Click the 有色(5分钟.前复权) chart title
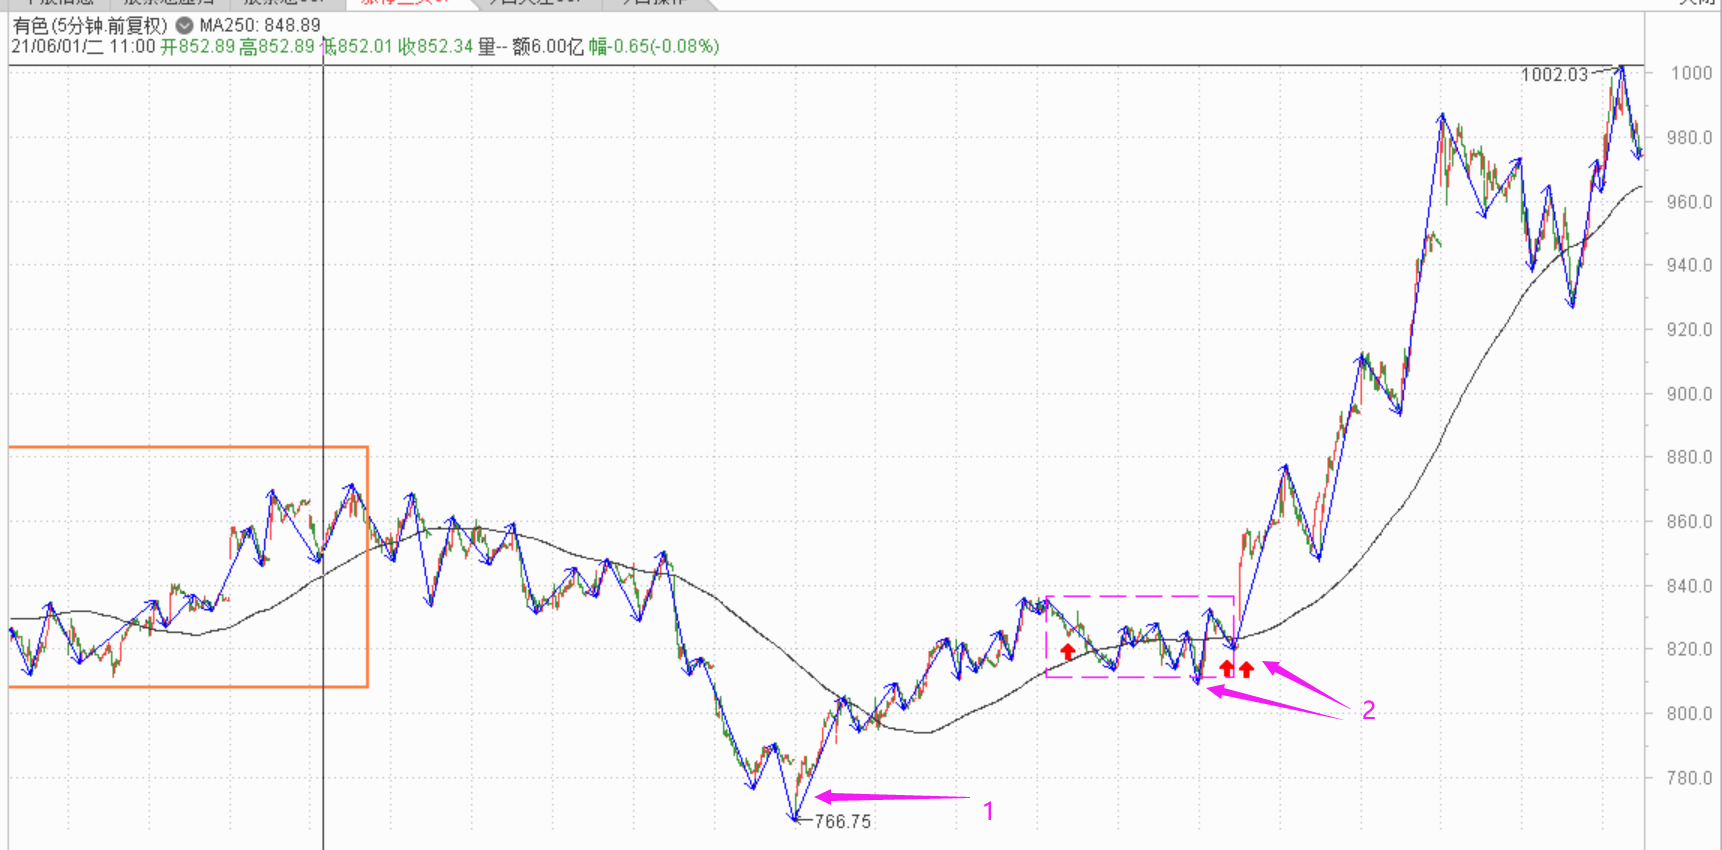Screen dimensions: 1722x850 [90, 26]
